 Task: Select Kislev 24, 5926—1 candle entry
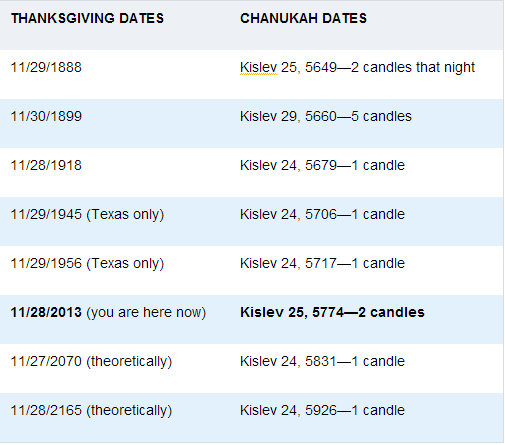click(322, 410)
